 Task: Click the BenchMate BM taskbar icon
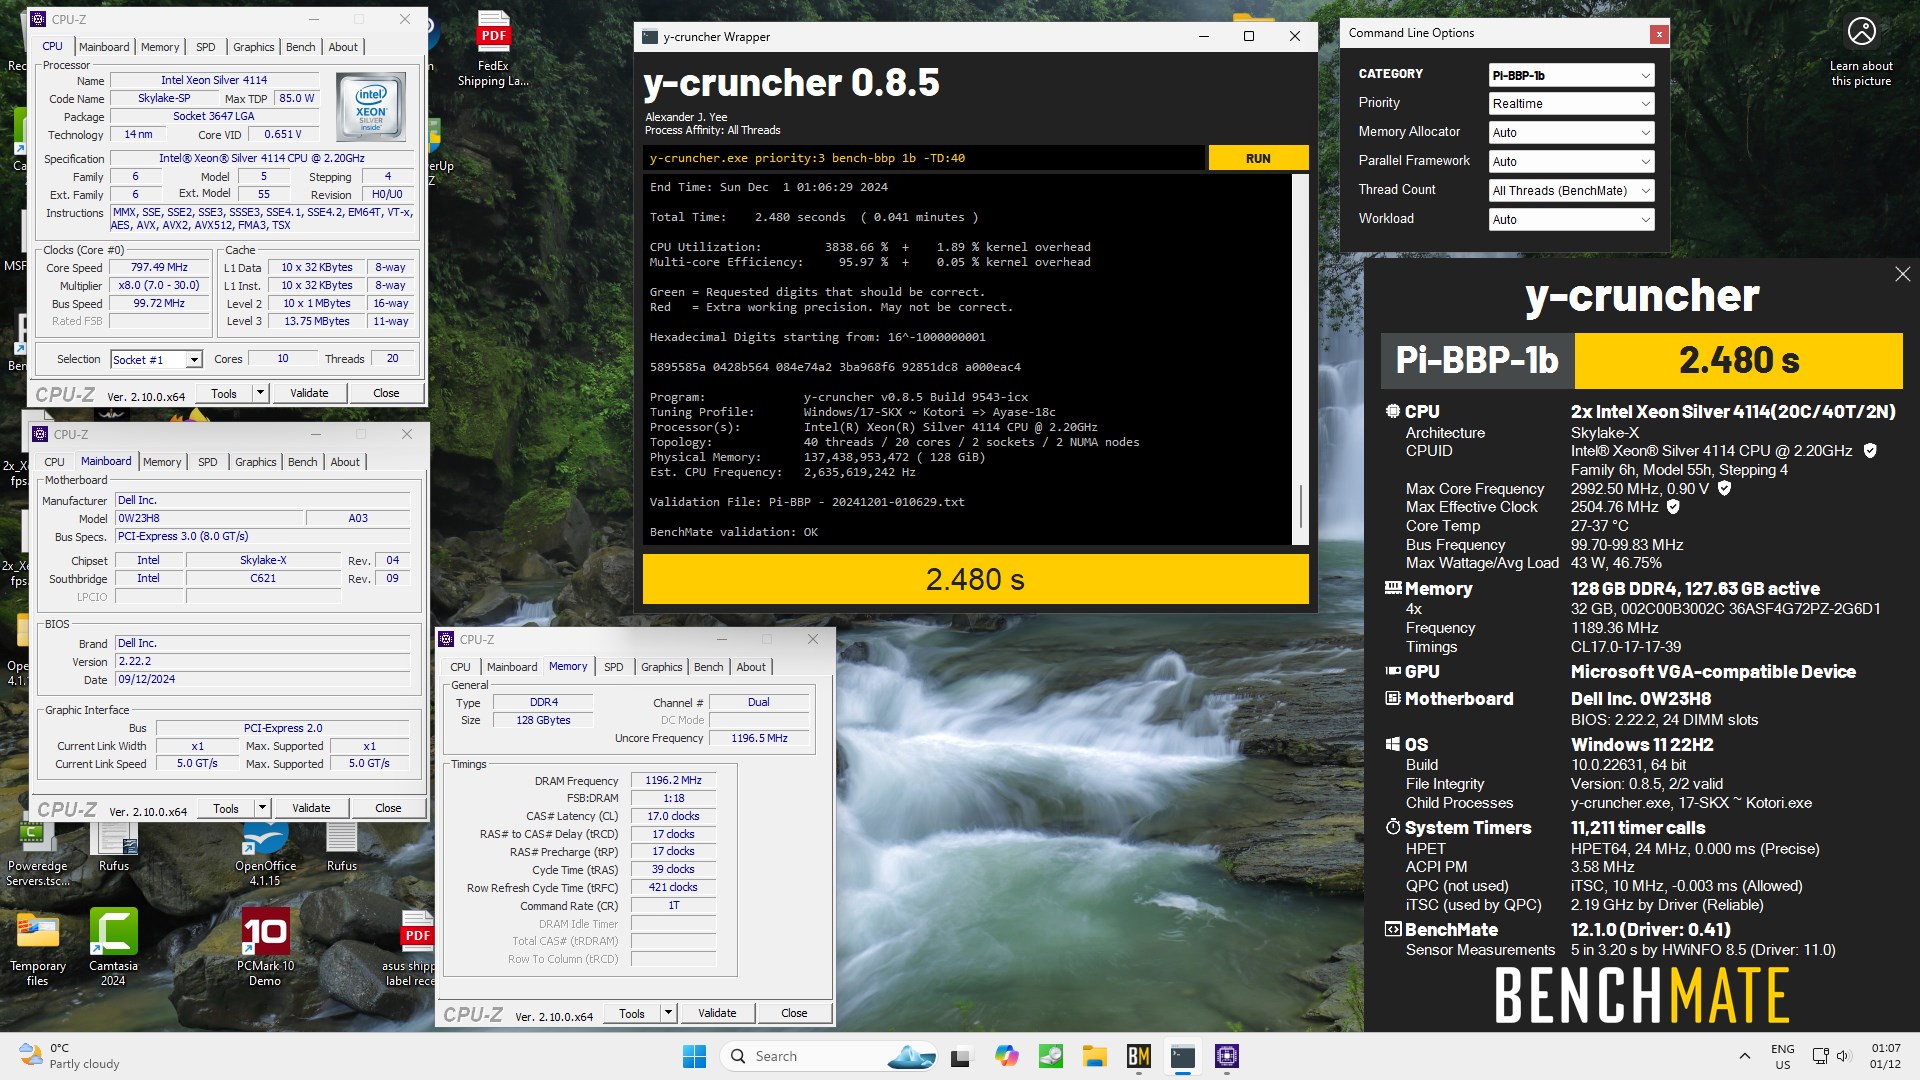click(x=1138, y=1056)
